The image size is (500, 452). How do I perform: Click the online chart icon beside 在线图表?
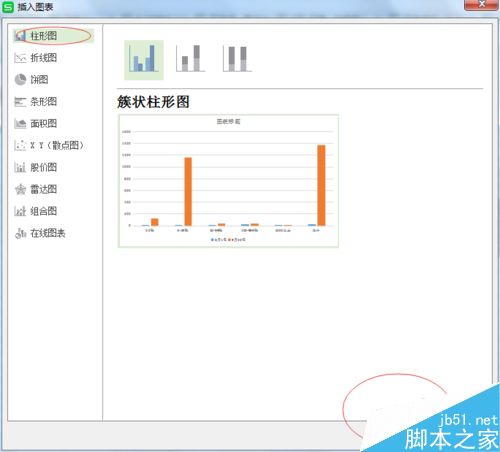(20, 233)
